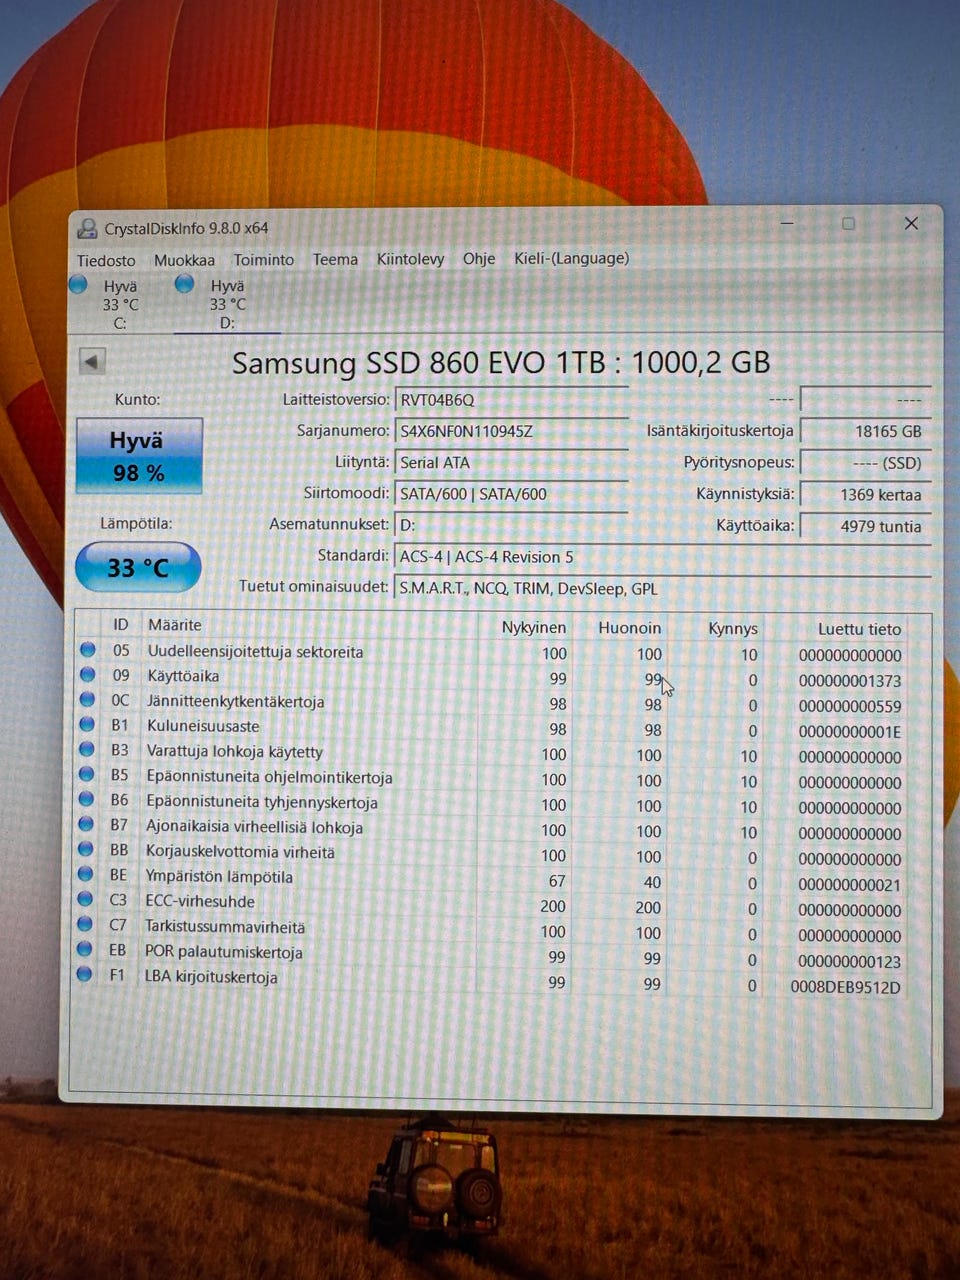The width and height of the screenshot is (960, 1280).
Task: Select drive D: status circle icon
Action: [184, 284]
